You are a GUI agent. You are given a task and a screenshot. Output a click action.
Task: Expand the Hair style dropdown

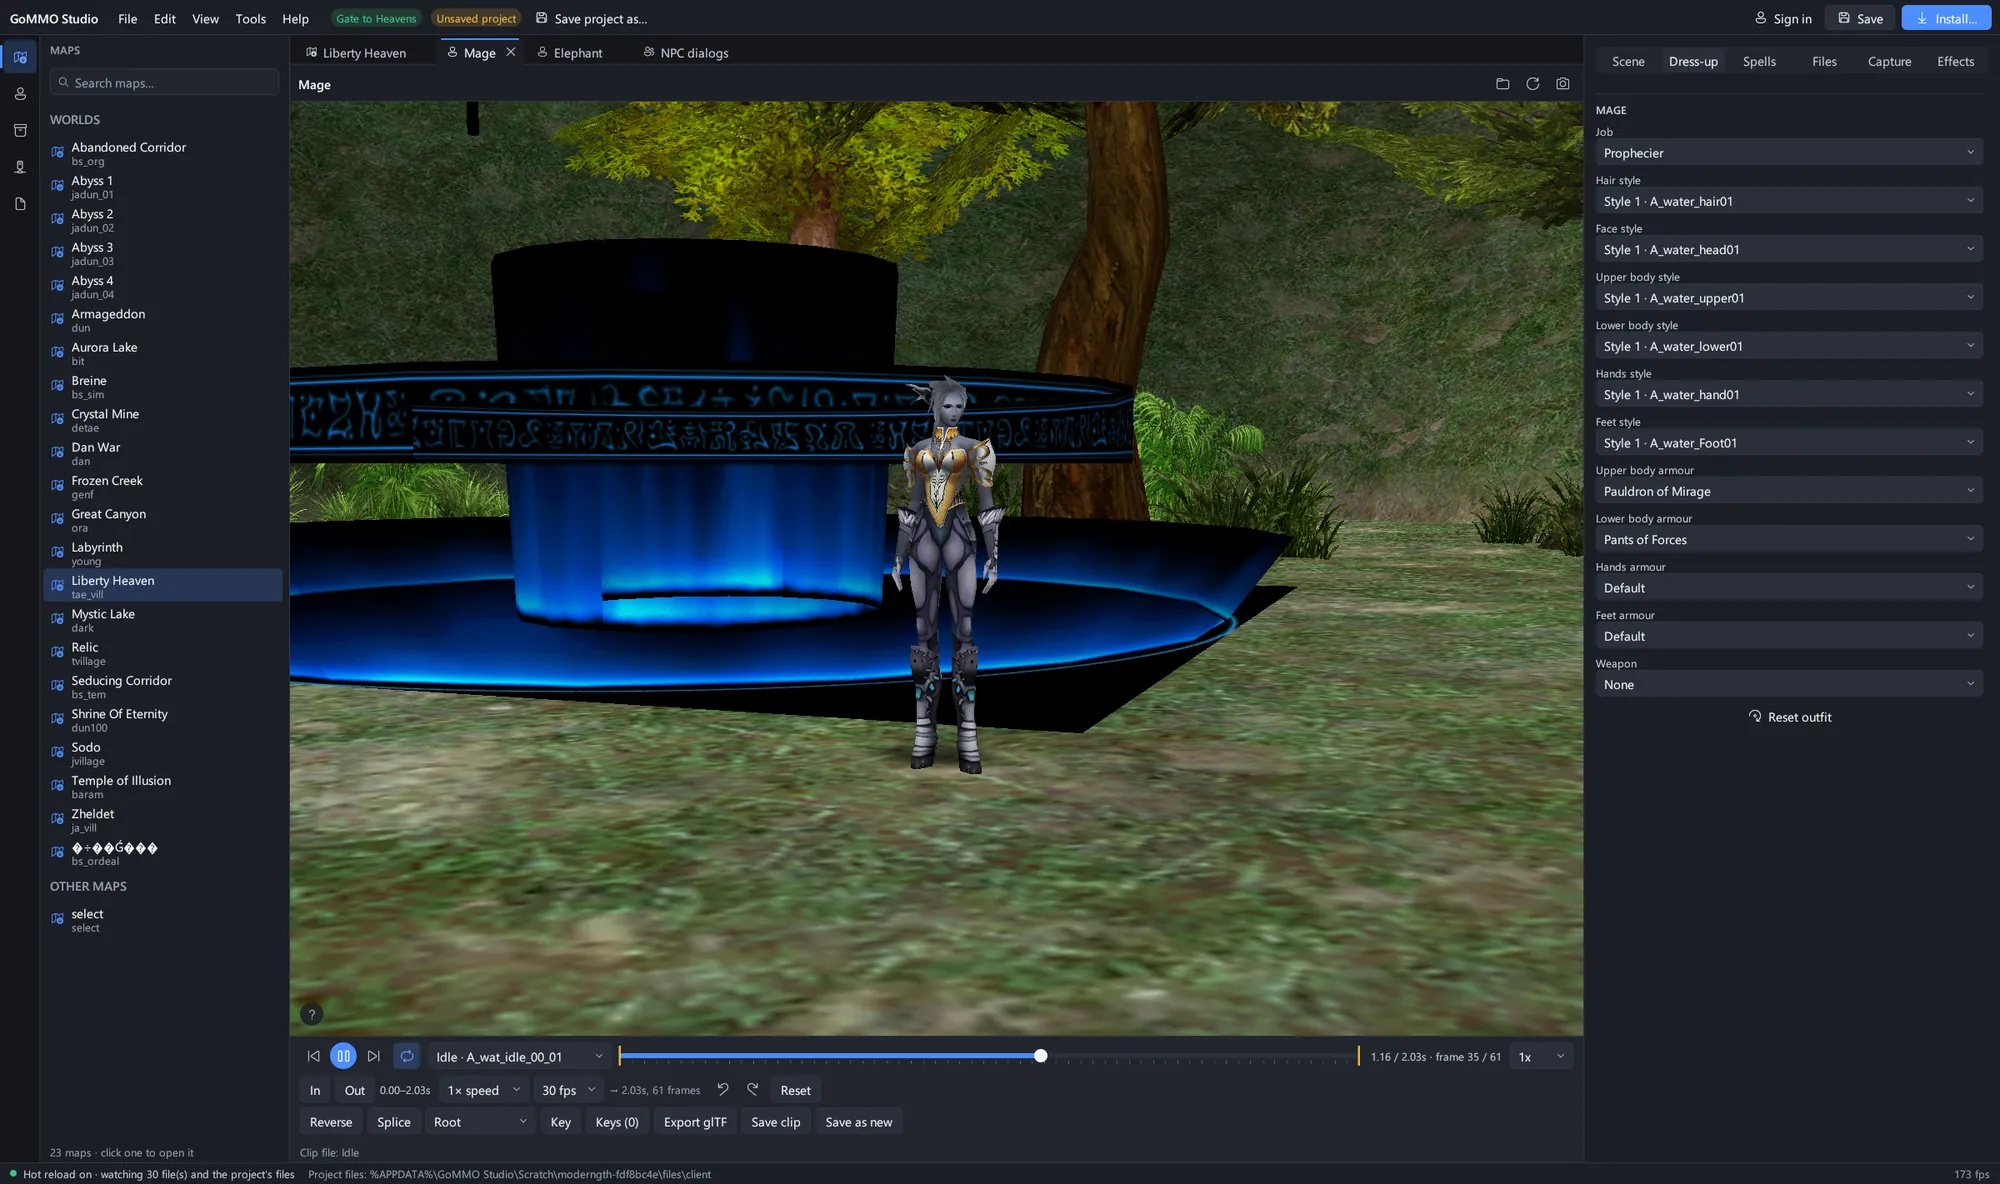pyautogui.click(x=1788, y=201)
